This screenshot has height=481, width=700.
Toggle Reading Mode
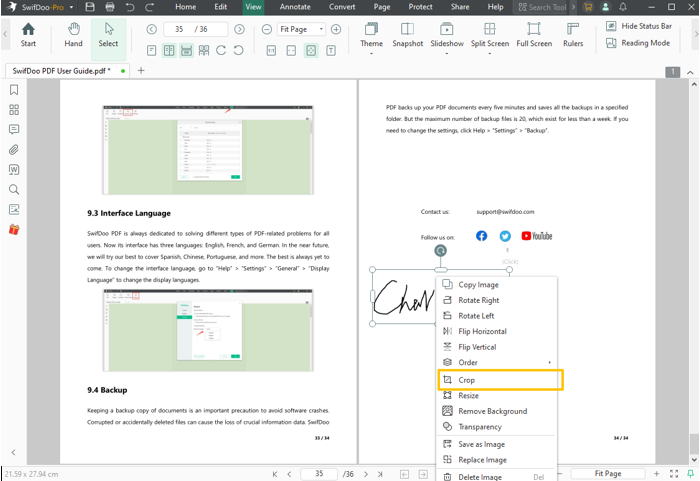(638, 43)
